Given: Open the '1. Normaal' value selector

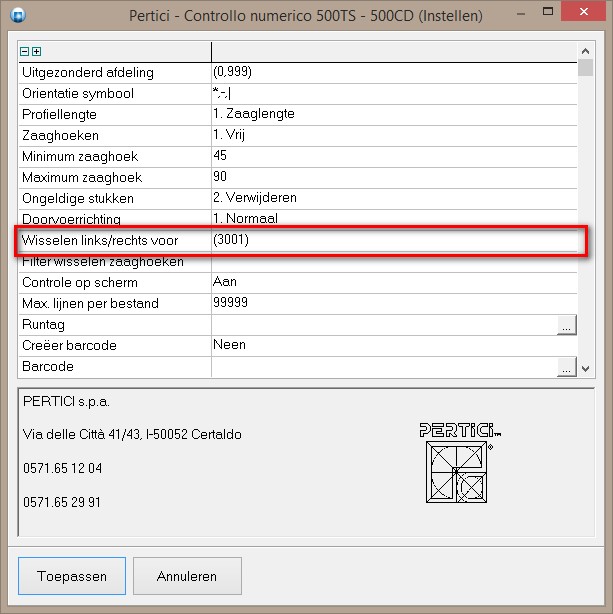Looking at the screenshot, I should 394,219.
